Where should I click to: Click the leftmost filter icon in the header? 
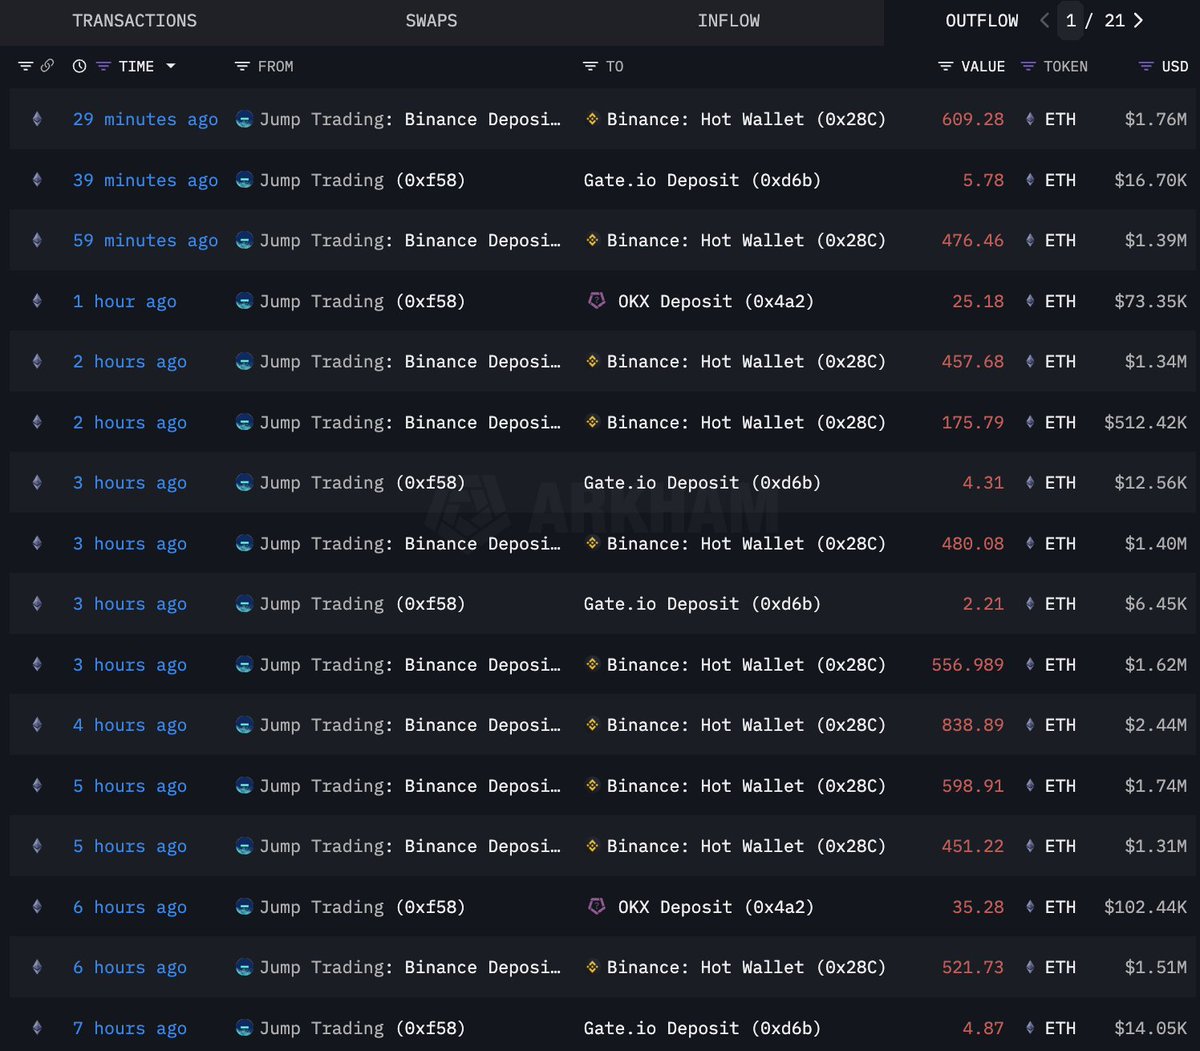click(x=26, y=66)
